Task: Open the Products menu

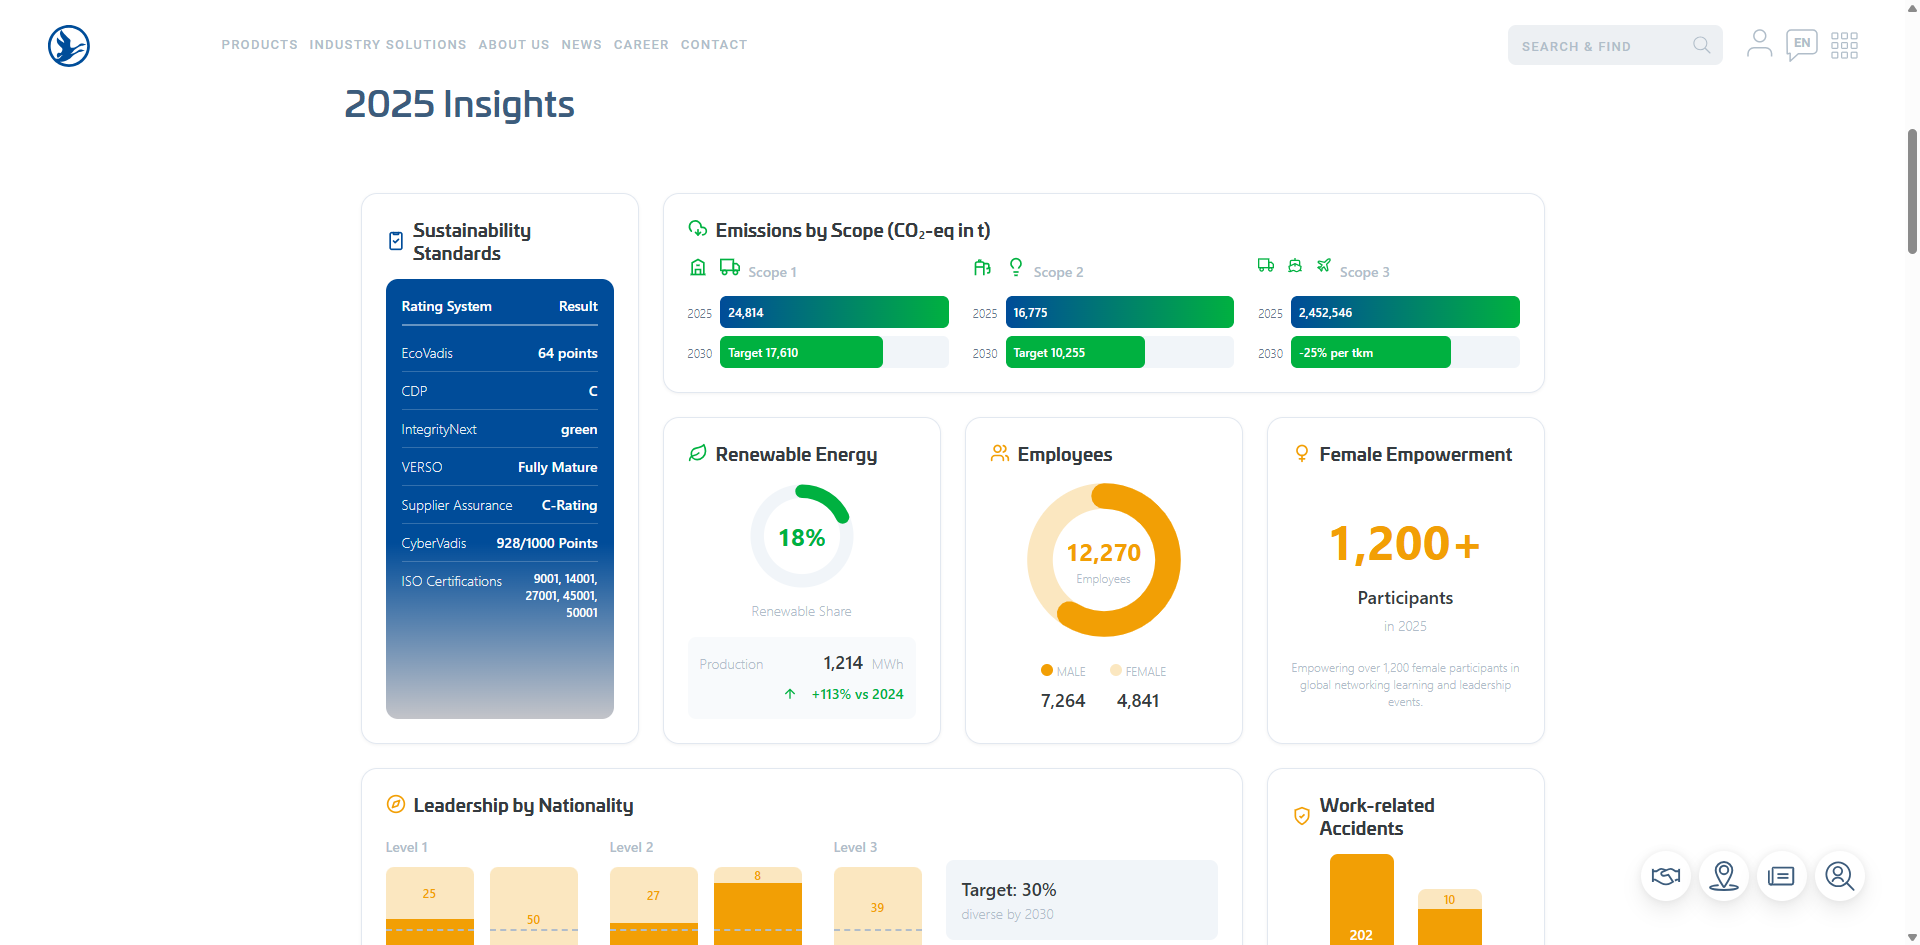Action: pos(260,45)
